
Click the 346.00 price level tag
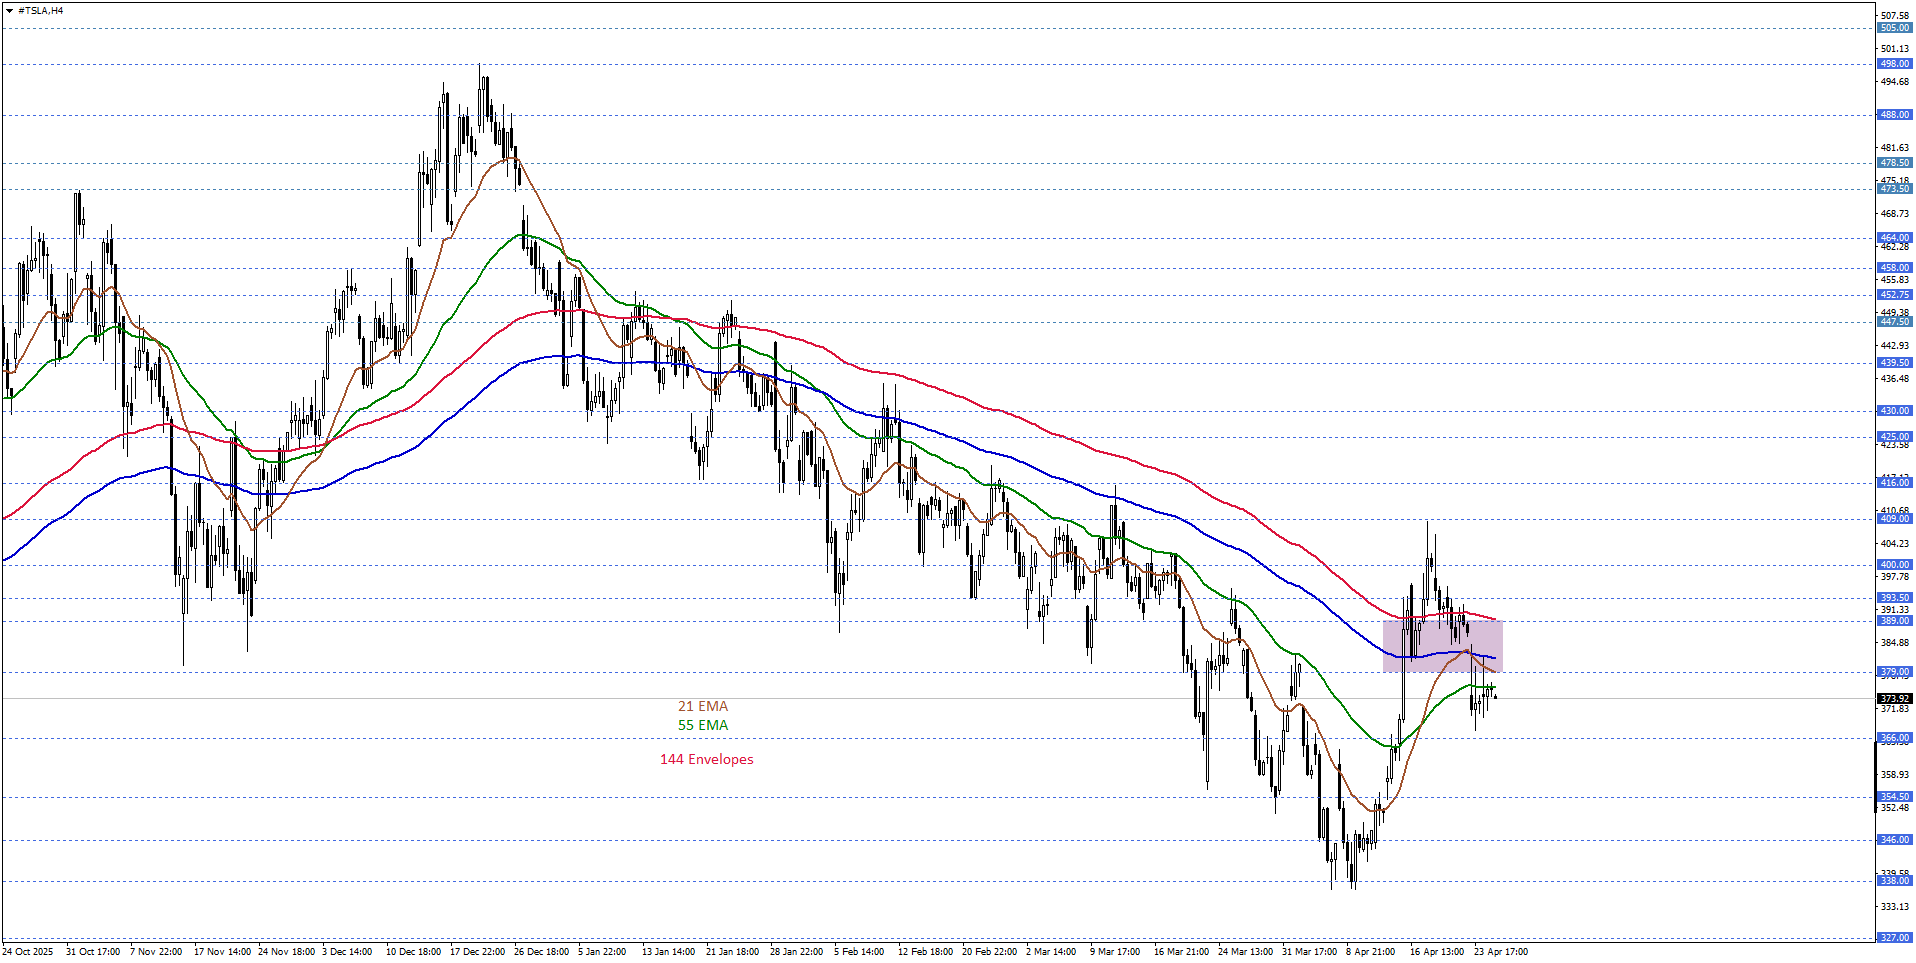1894,840
